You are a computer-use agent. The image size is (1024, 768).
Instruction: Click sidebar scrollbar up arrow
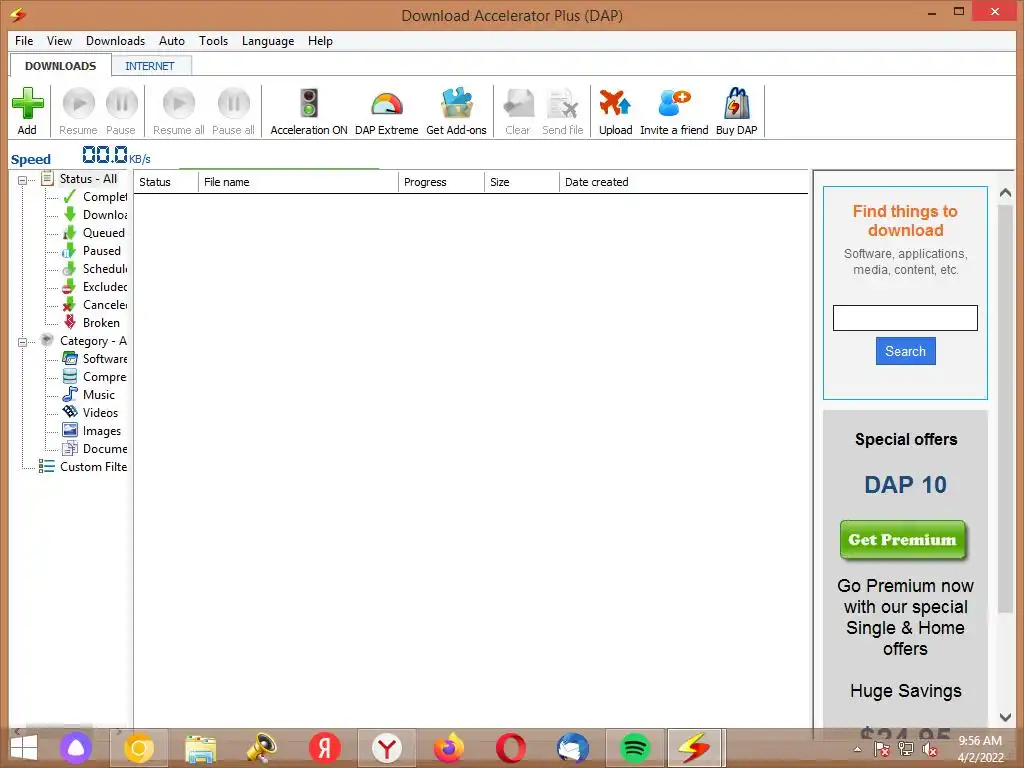coord(1005,193)
